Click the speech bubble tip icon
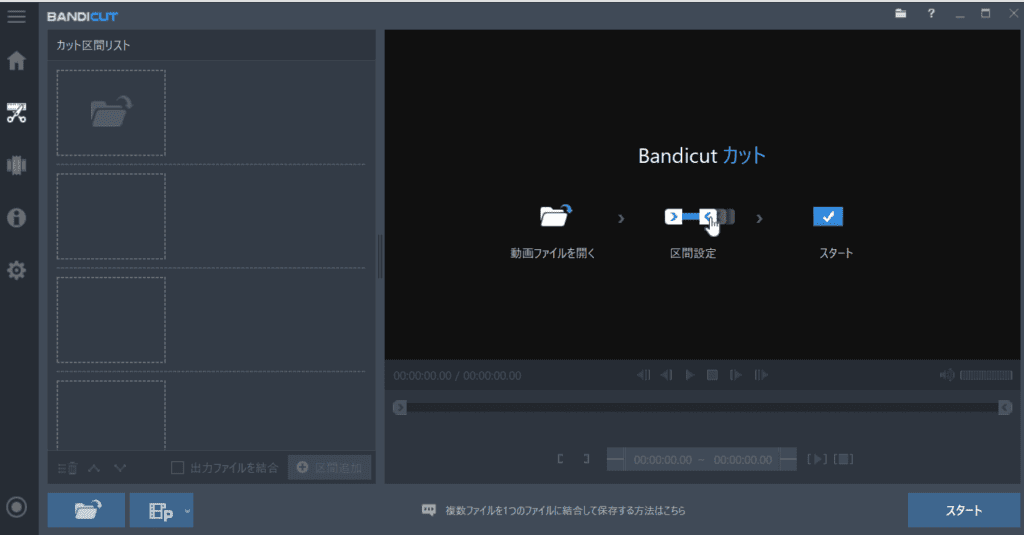 click(429, 510)
